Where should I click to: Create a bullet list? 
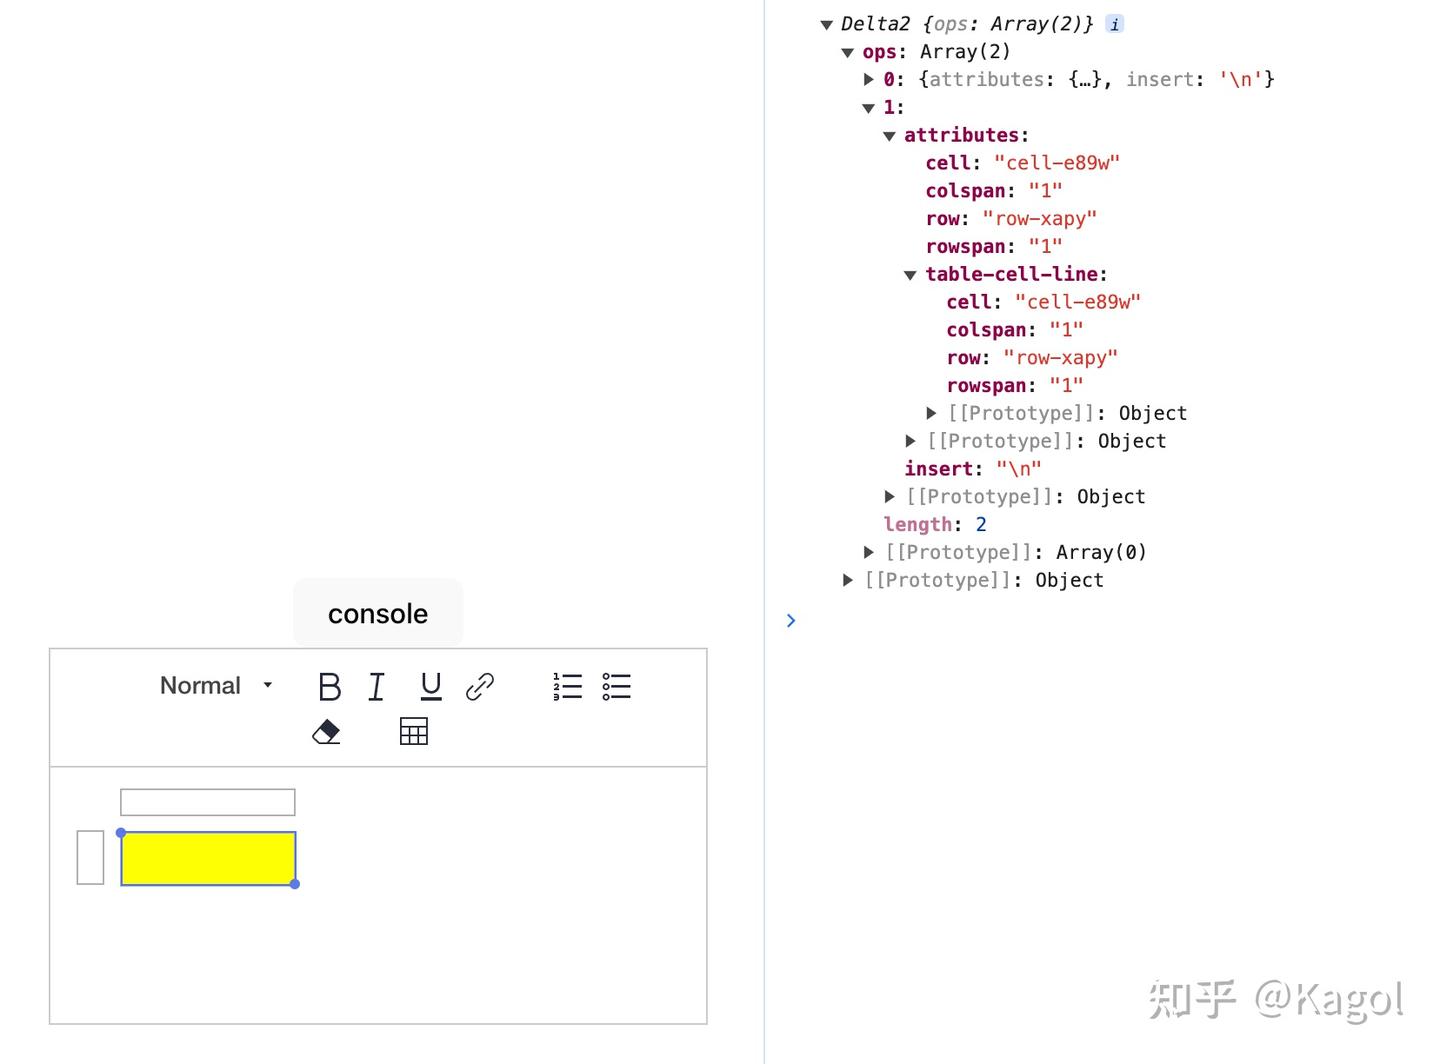coord(616,686)
